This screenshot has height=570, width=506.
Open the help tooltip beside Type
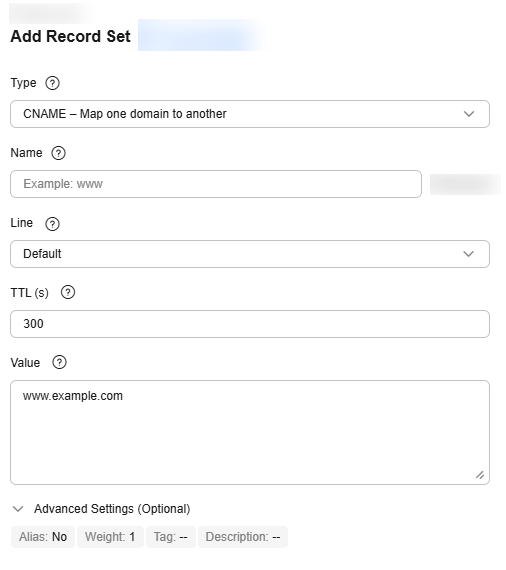52,83
